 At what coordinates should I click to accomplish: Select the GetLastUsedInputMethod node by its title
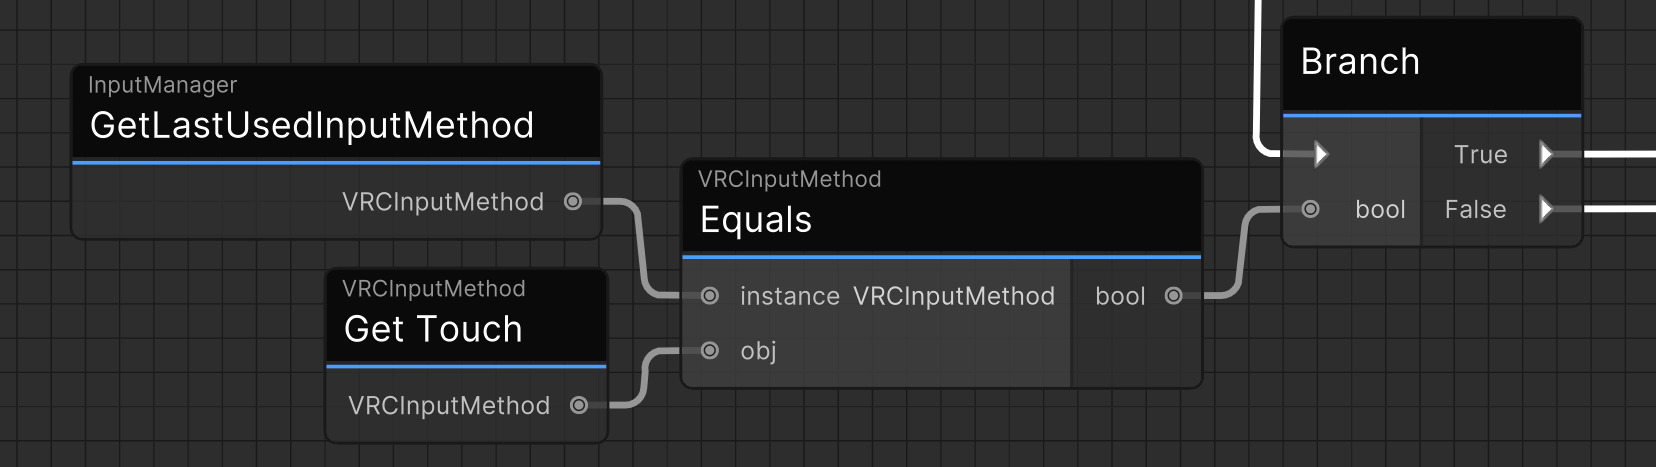coord(312,126)
